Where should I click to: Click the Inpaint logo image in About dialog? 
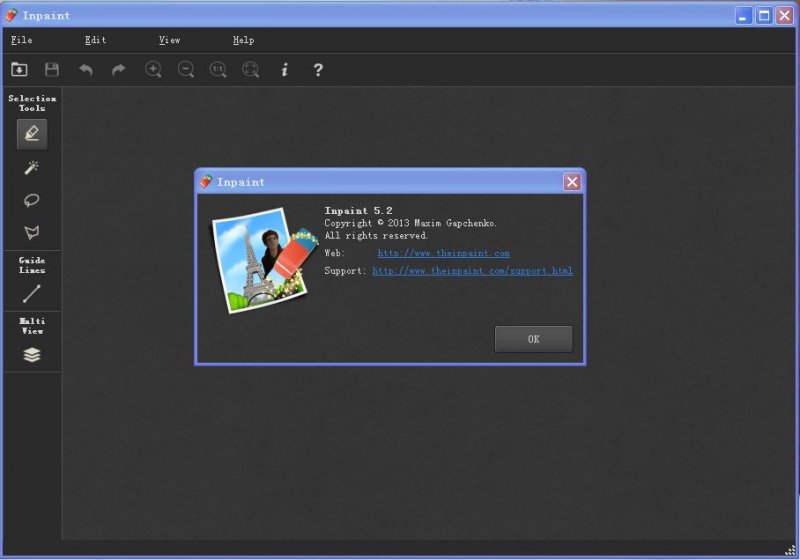265,260
